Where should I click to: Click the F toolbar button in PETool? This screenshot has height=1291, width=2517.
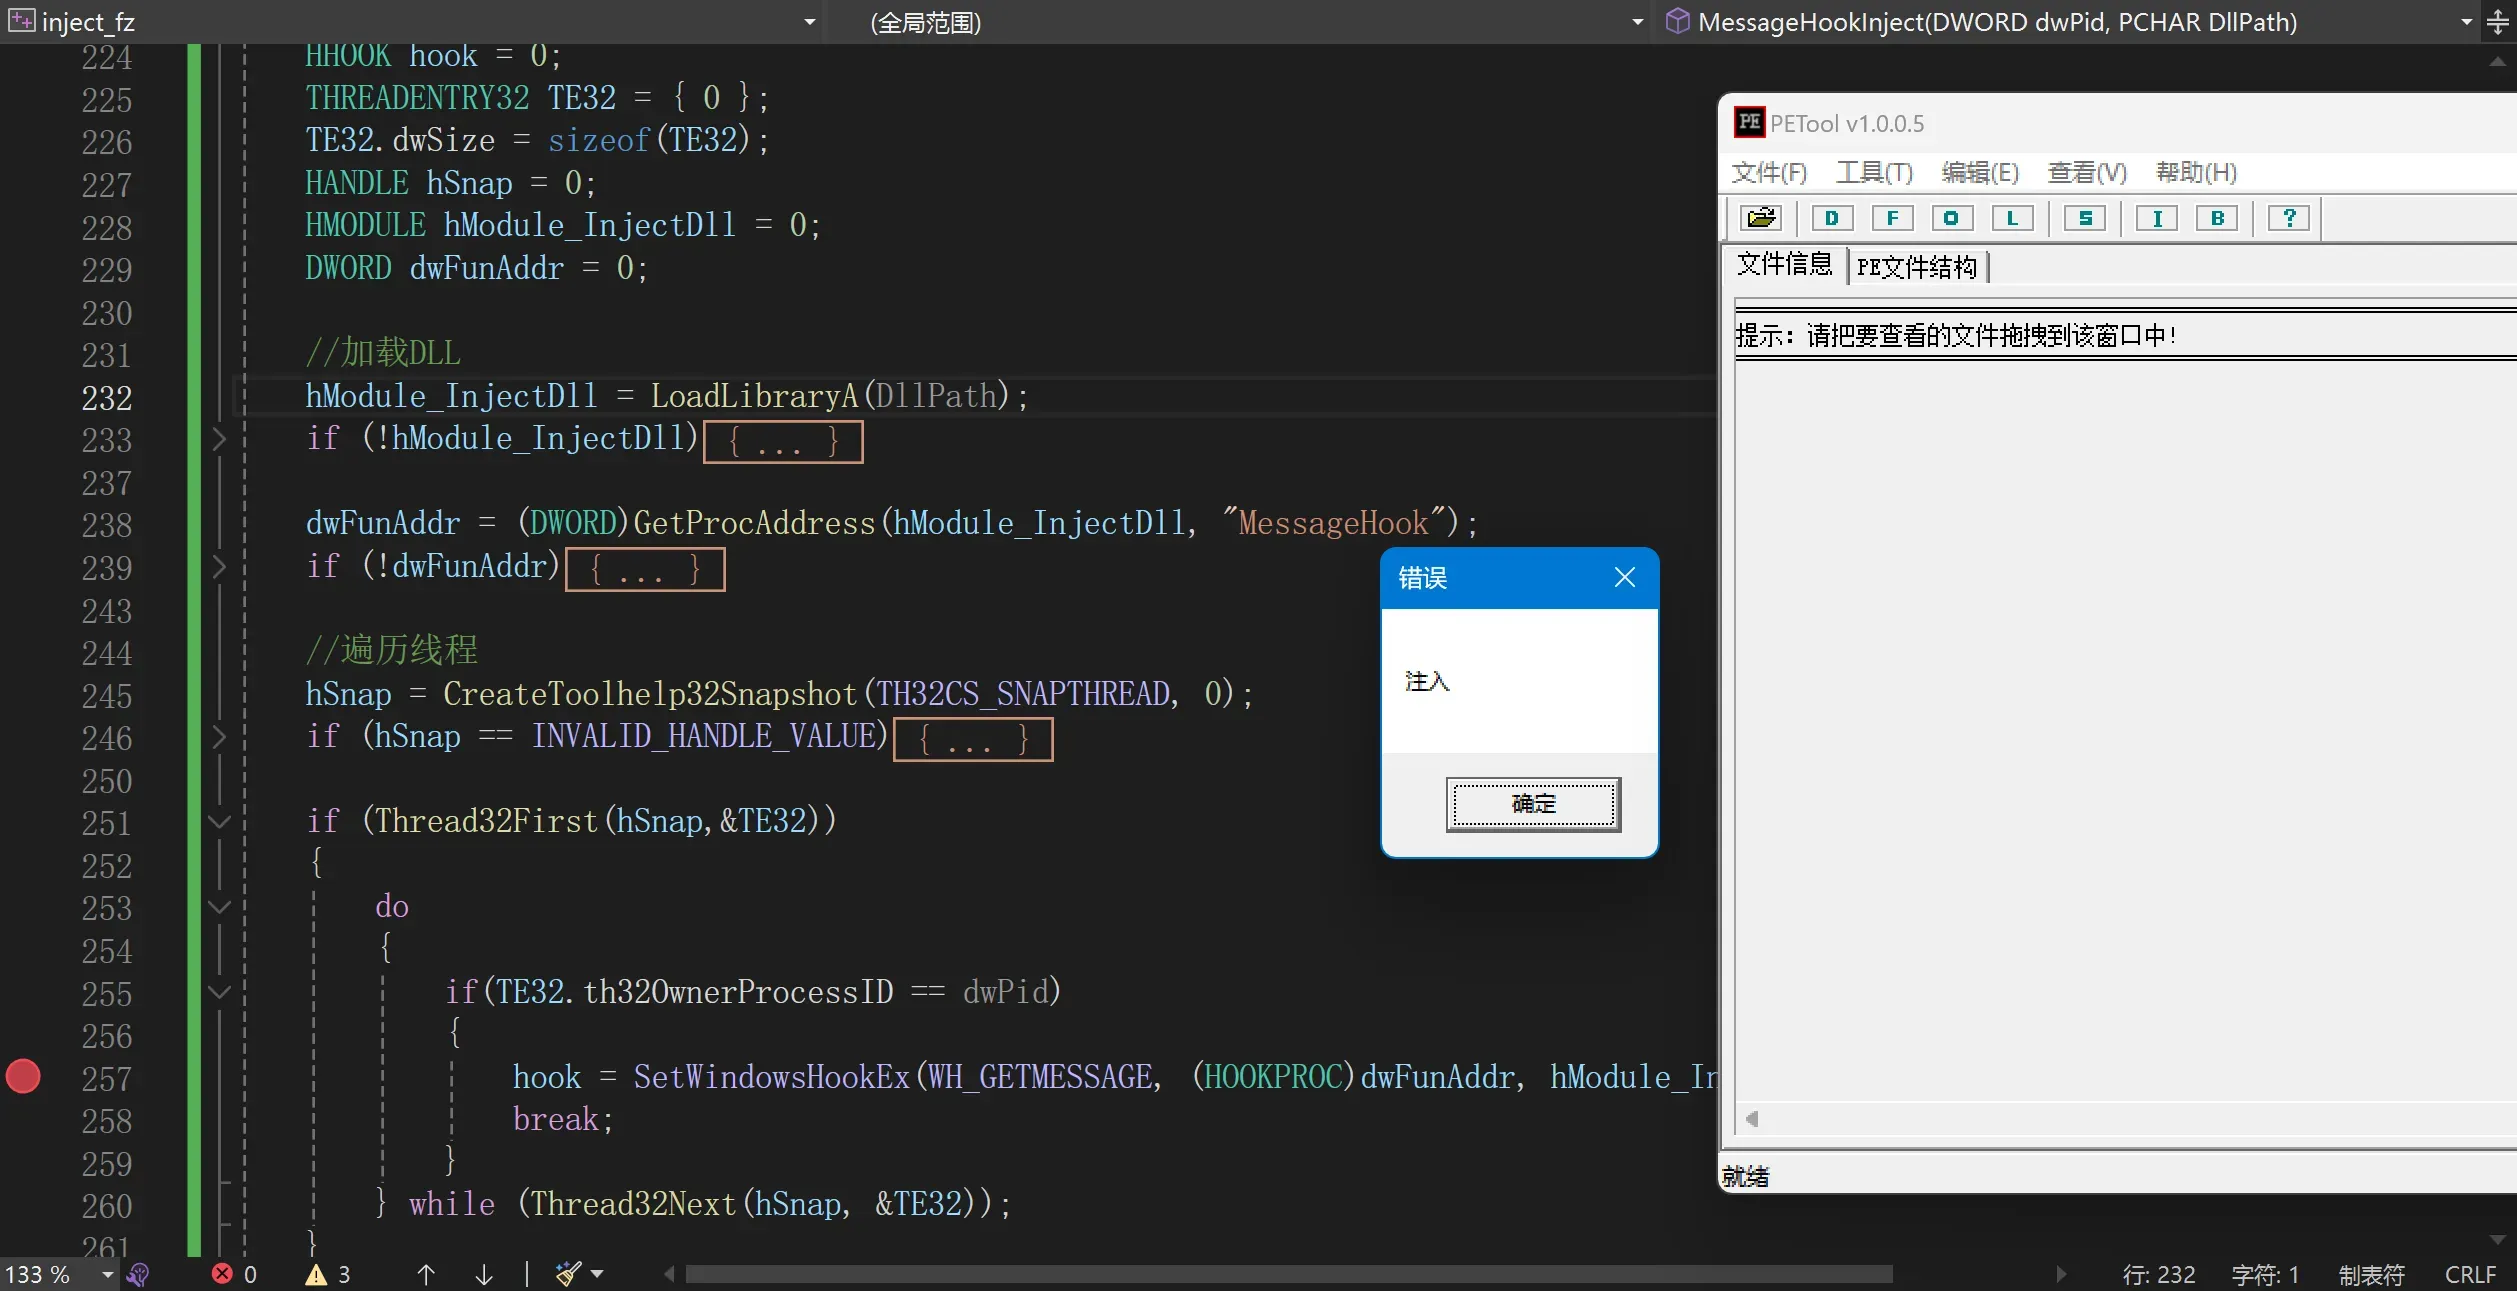tap(1892, 218)
